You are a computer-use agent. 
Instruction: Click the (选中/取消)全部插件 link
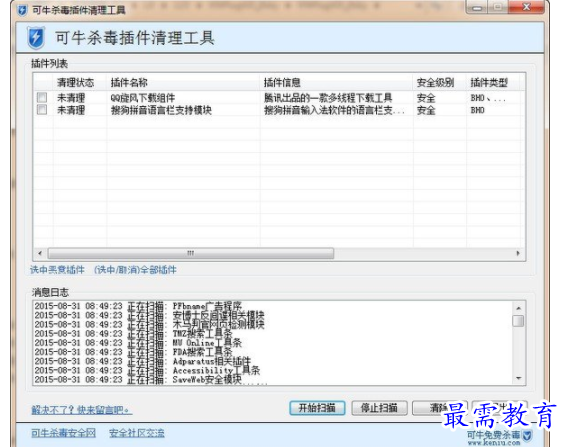(135, 269)
